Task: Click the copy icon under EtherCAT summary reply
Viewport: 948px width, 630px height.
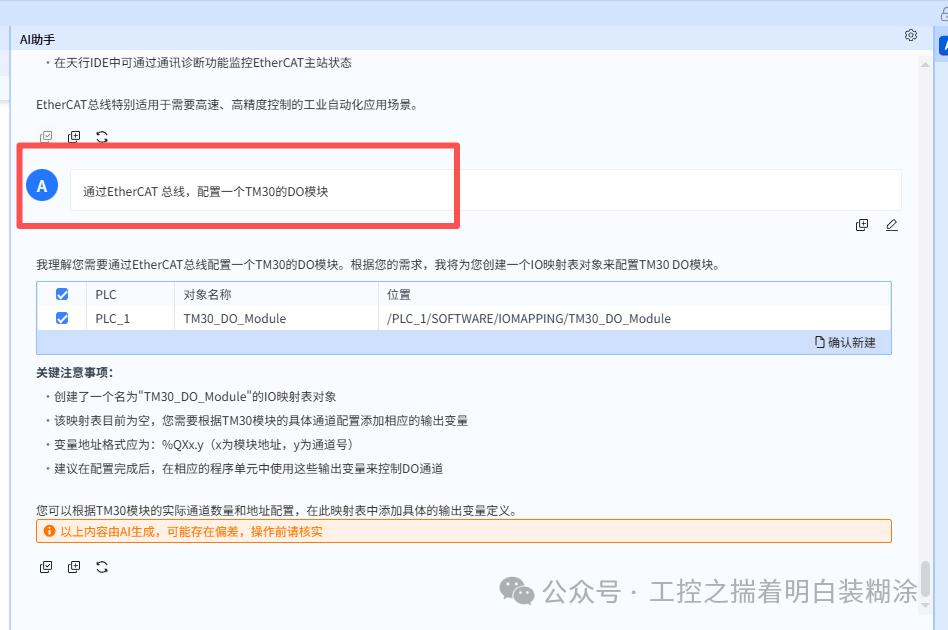Action: pos(74,137)
